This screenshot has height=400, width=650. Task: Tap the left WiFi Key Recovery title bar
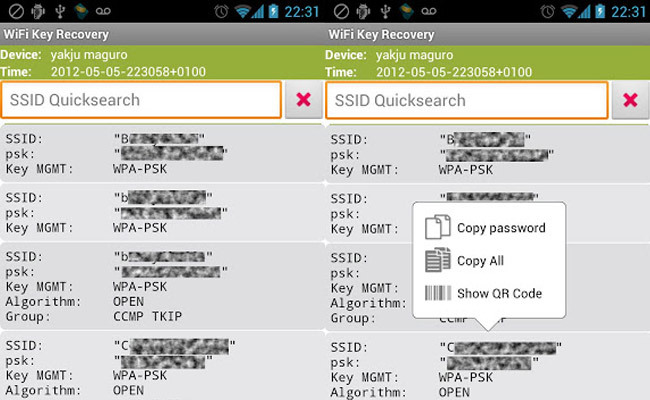[162, 34]
